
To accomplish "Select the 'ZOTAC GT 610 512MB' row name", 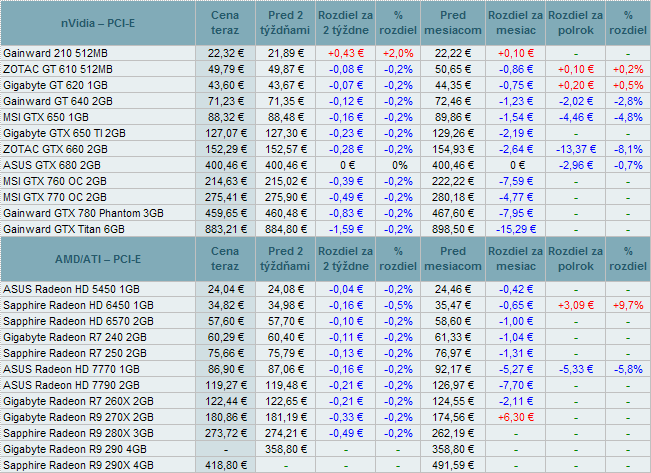I will 58,69.
